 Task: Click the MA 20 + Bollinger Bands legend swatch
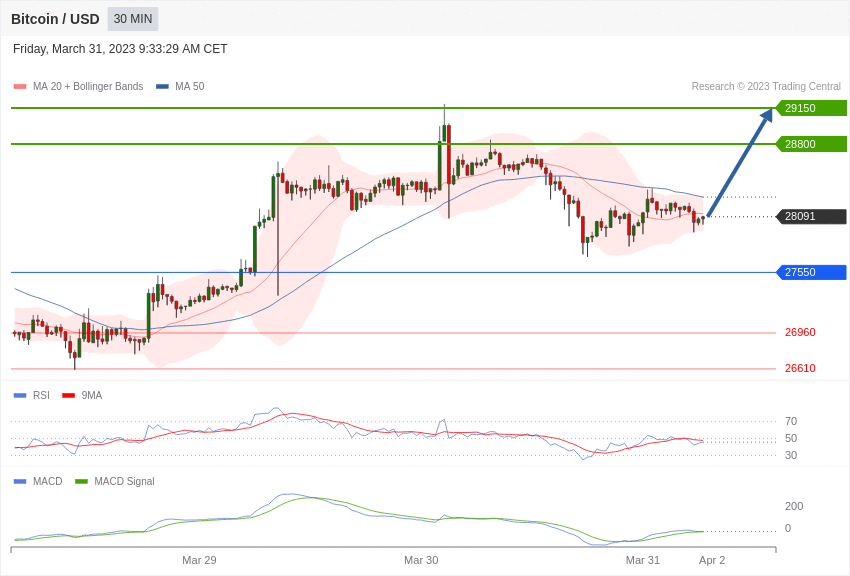20,87
